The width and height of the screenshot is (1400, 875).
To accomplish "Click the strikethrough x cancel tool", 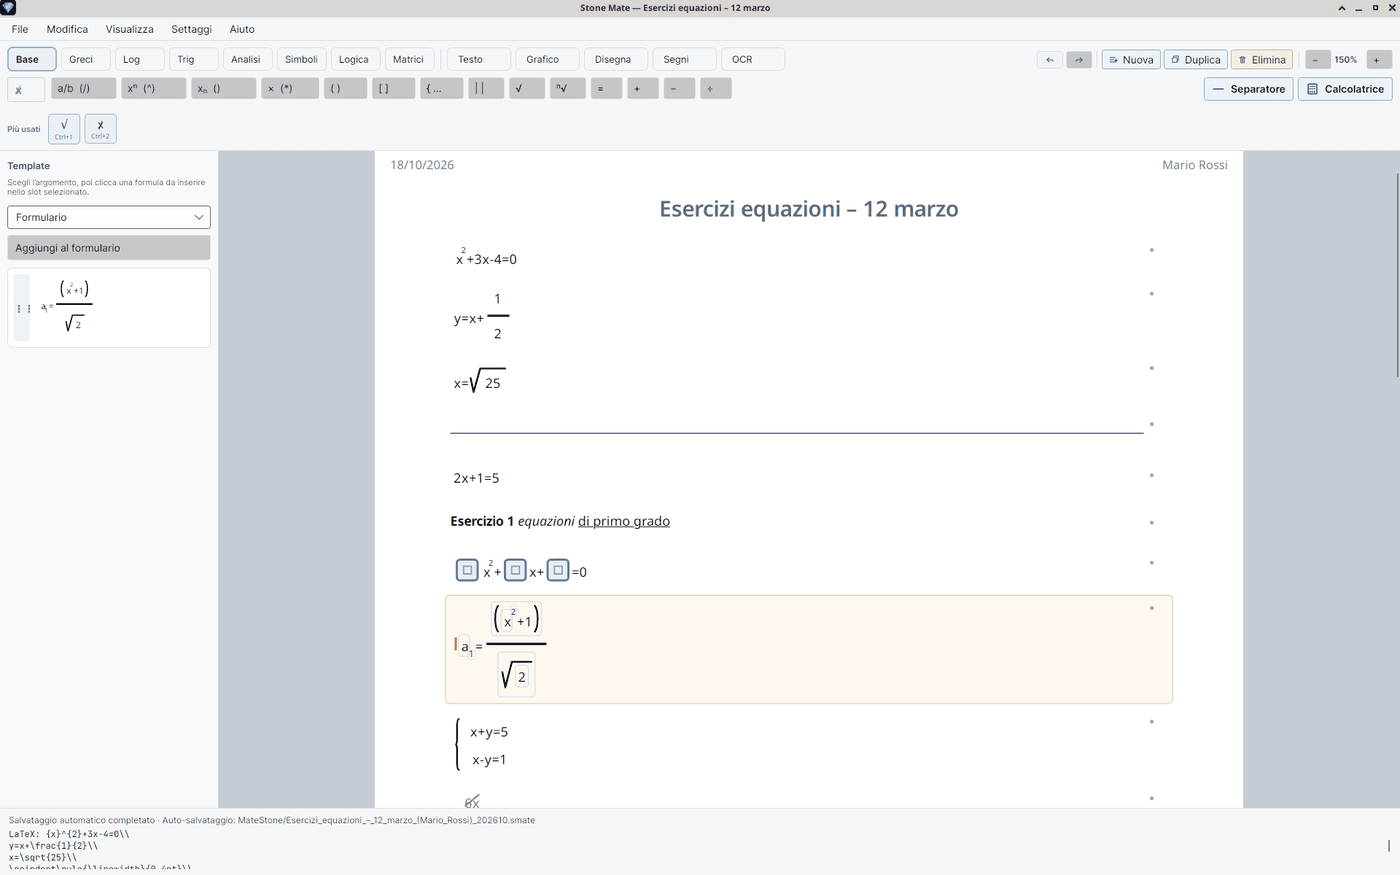I will tap(26, 90).
